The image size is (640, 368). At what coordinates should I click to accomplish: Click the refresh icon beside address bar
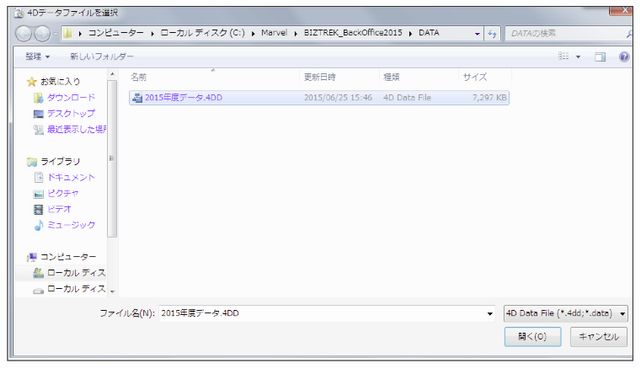pyautogui.click(x=492, y=34)
